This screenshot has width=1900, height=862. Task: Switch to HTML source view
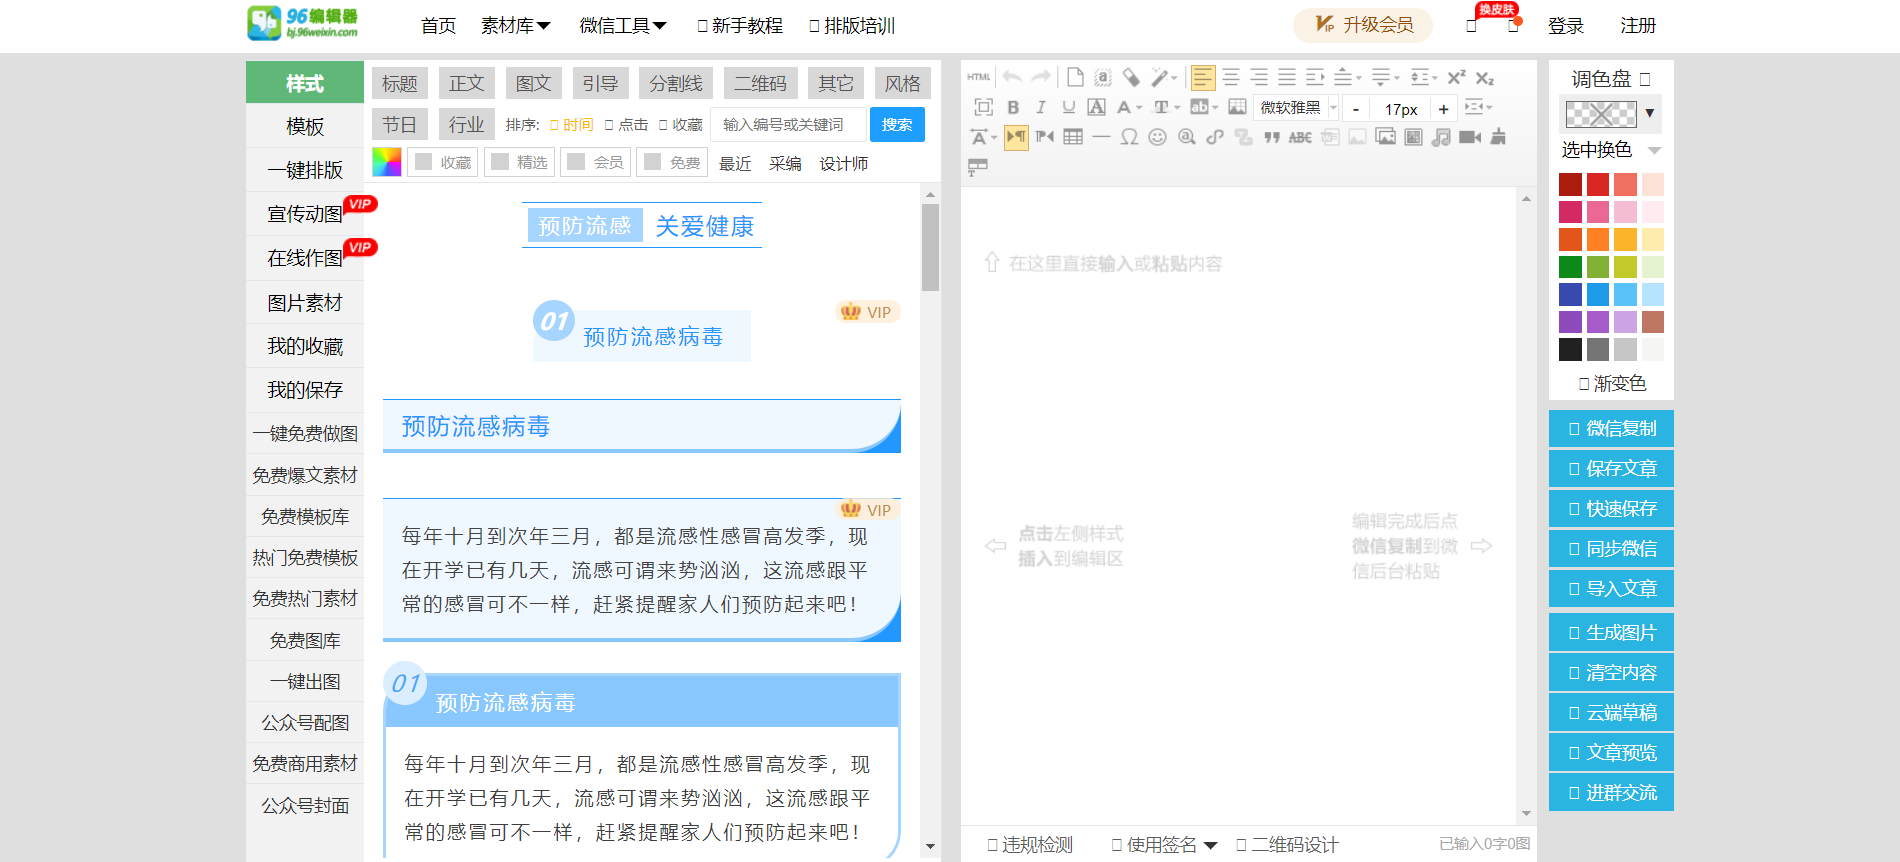978,78
